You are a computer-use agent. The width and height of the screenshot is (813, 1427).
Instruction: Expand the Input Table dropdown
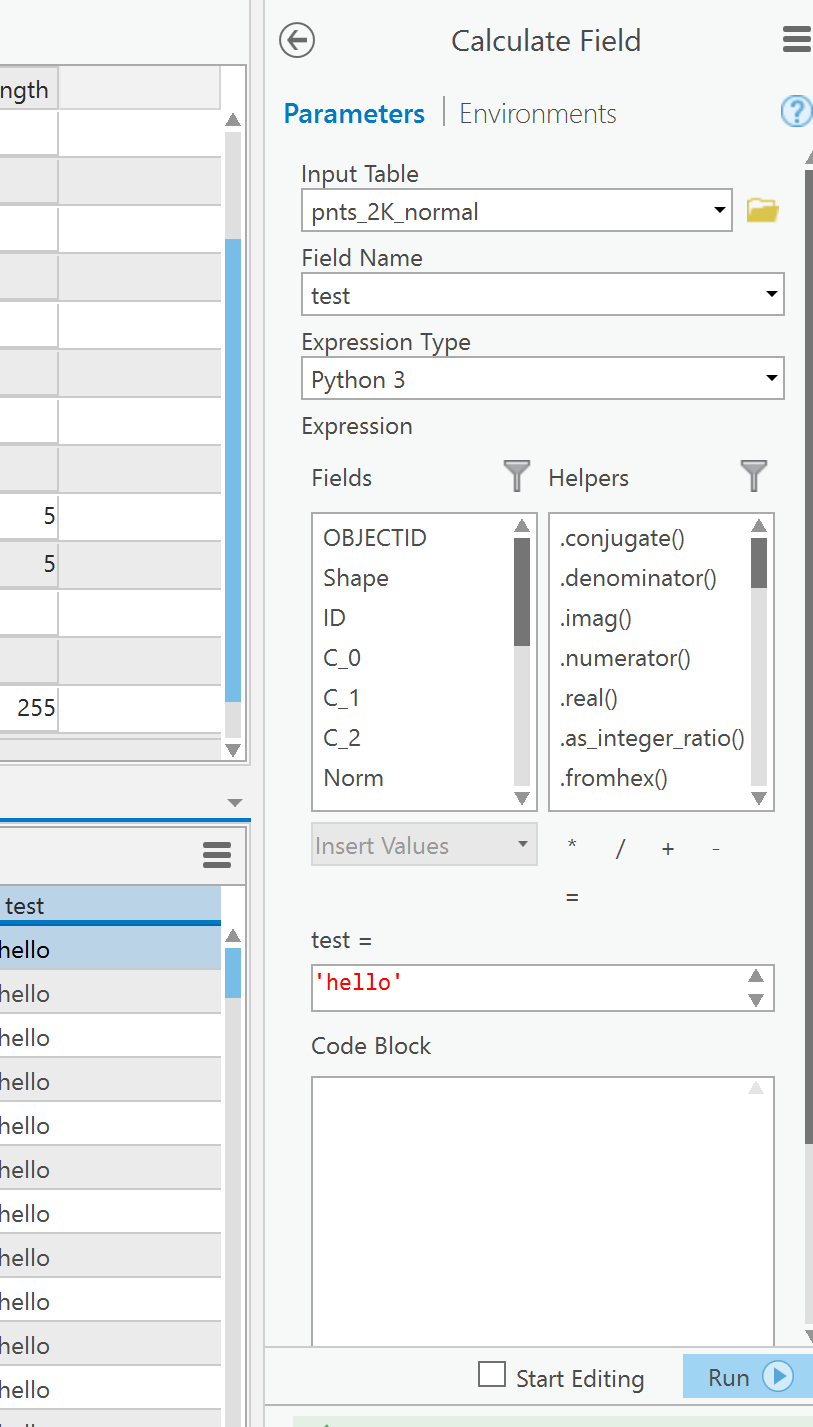point(719,211)
